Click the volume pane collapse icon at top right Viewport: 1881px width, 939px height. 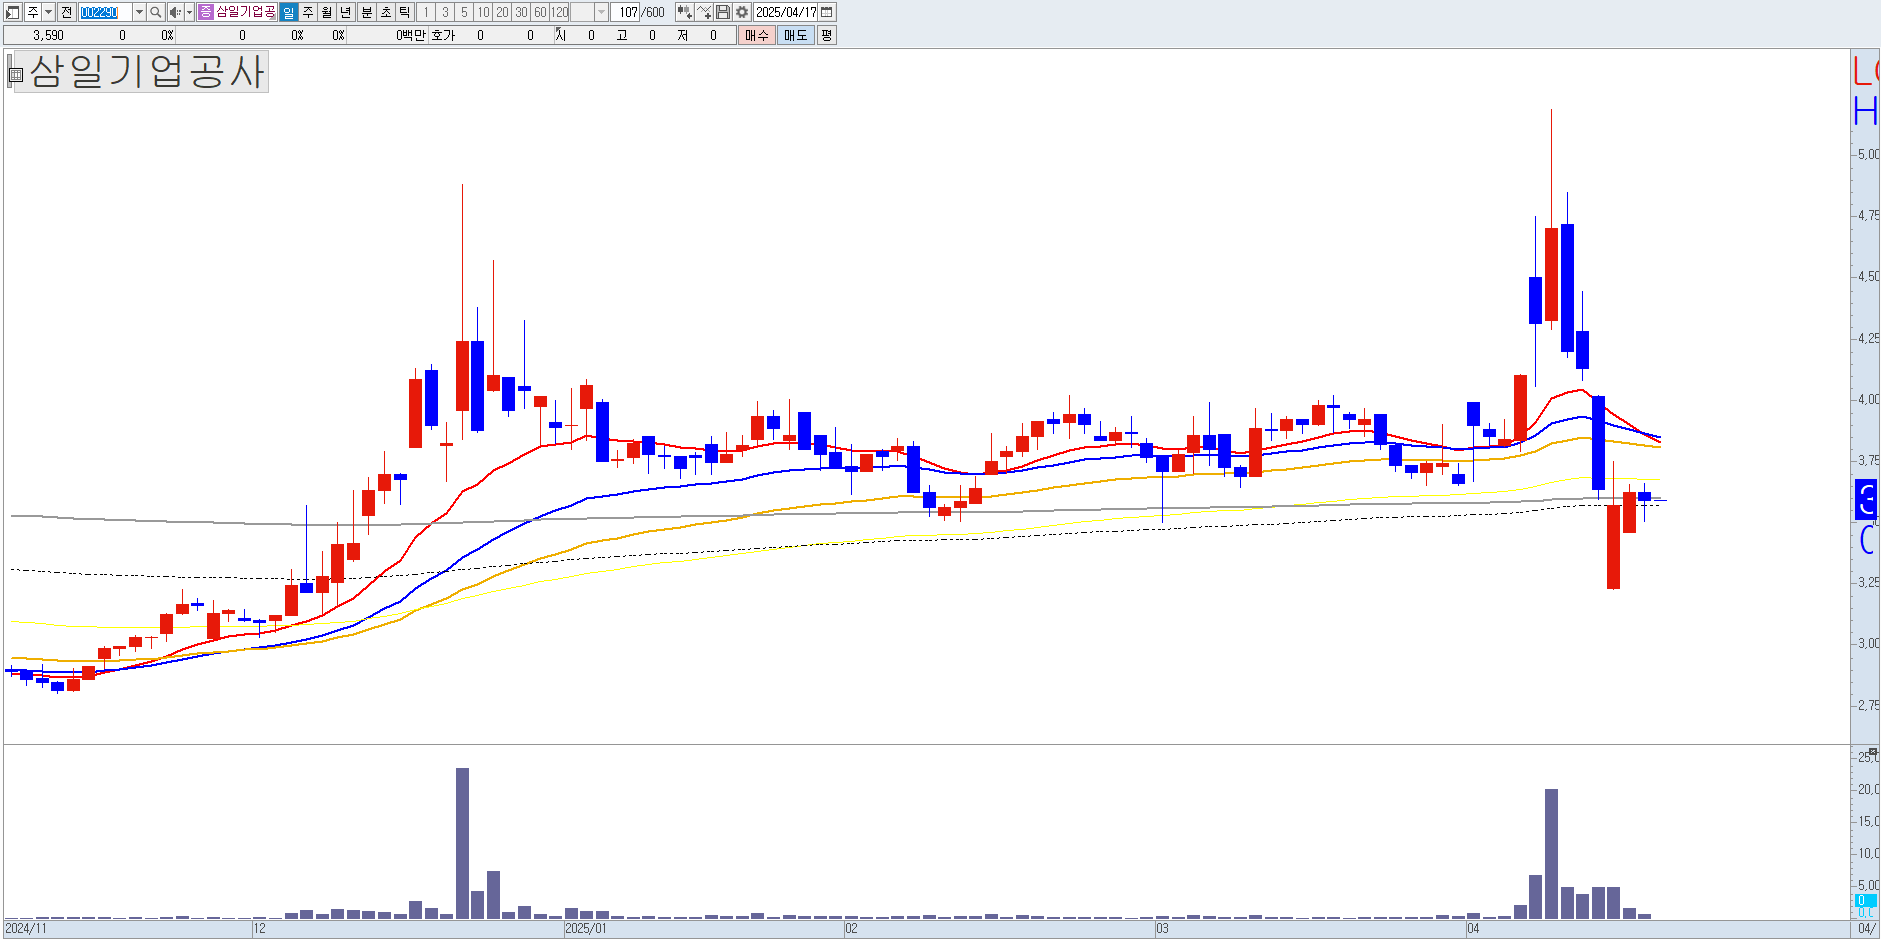(1873, 751)
